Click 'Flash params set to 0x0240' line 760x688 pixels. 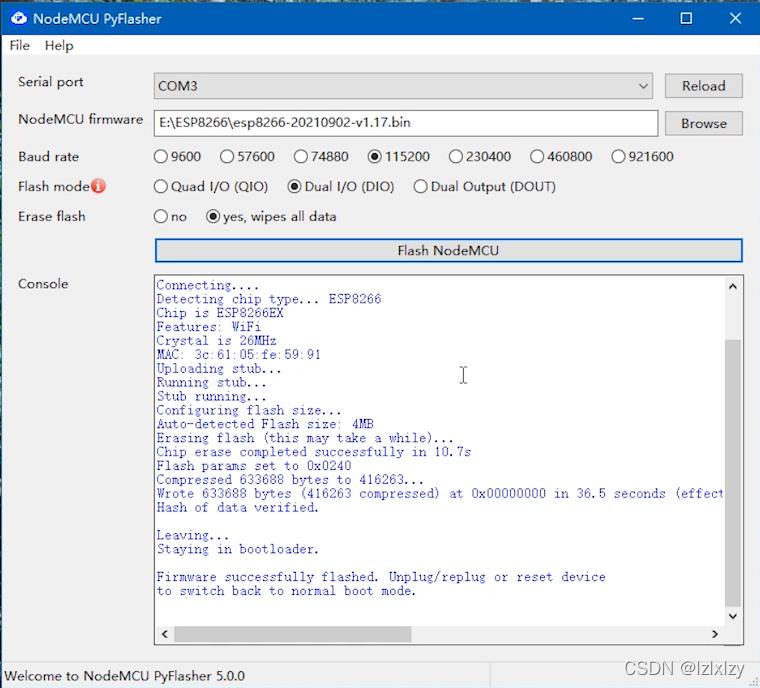tap(254, 466)
